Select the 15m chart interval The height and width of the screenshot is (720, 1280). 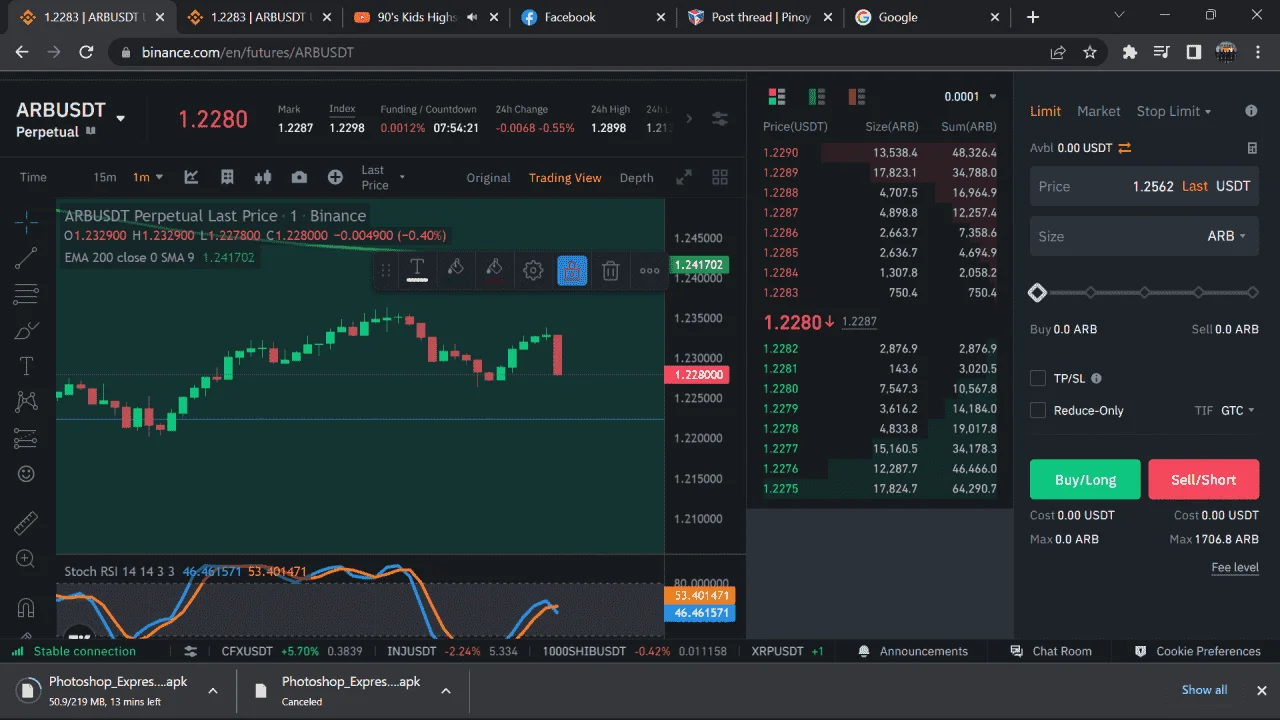coord(105,177)
